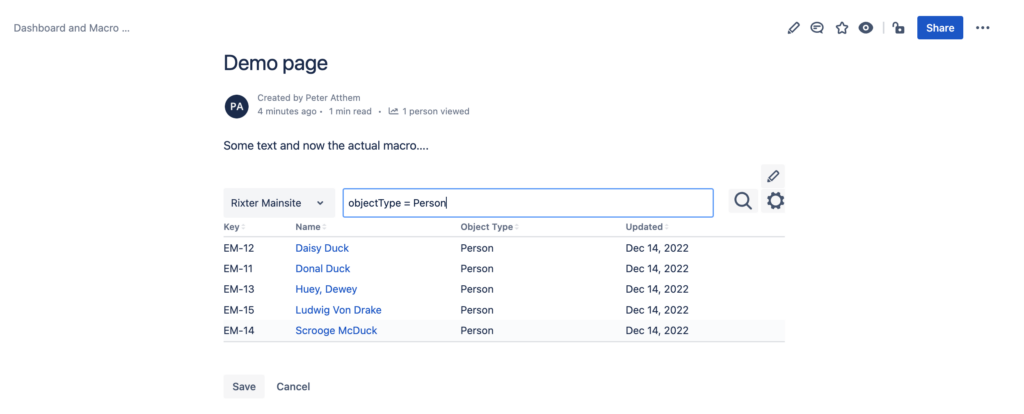This screenshot has width=1024, height=414.
Task: Open the inline comments icon
Action: coord(817,28)
